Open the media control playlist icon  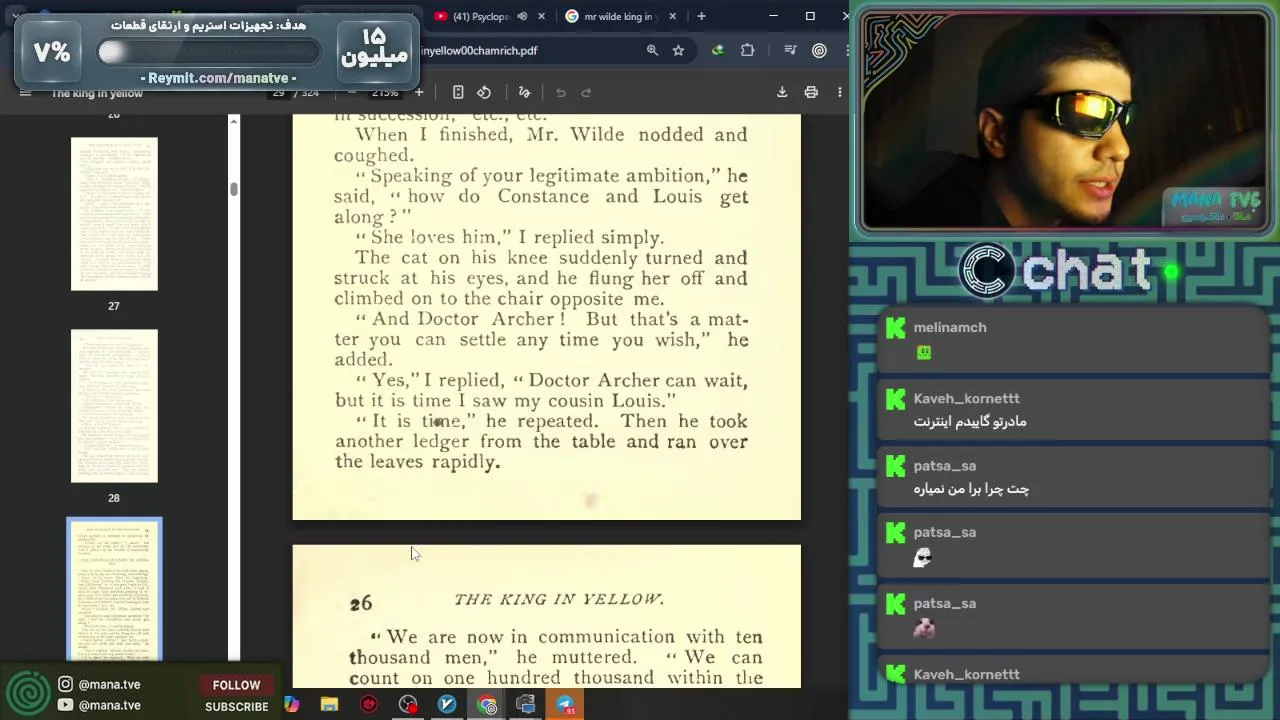point(790,50)
